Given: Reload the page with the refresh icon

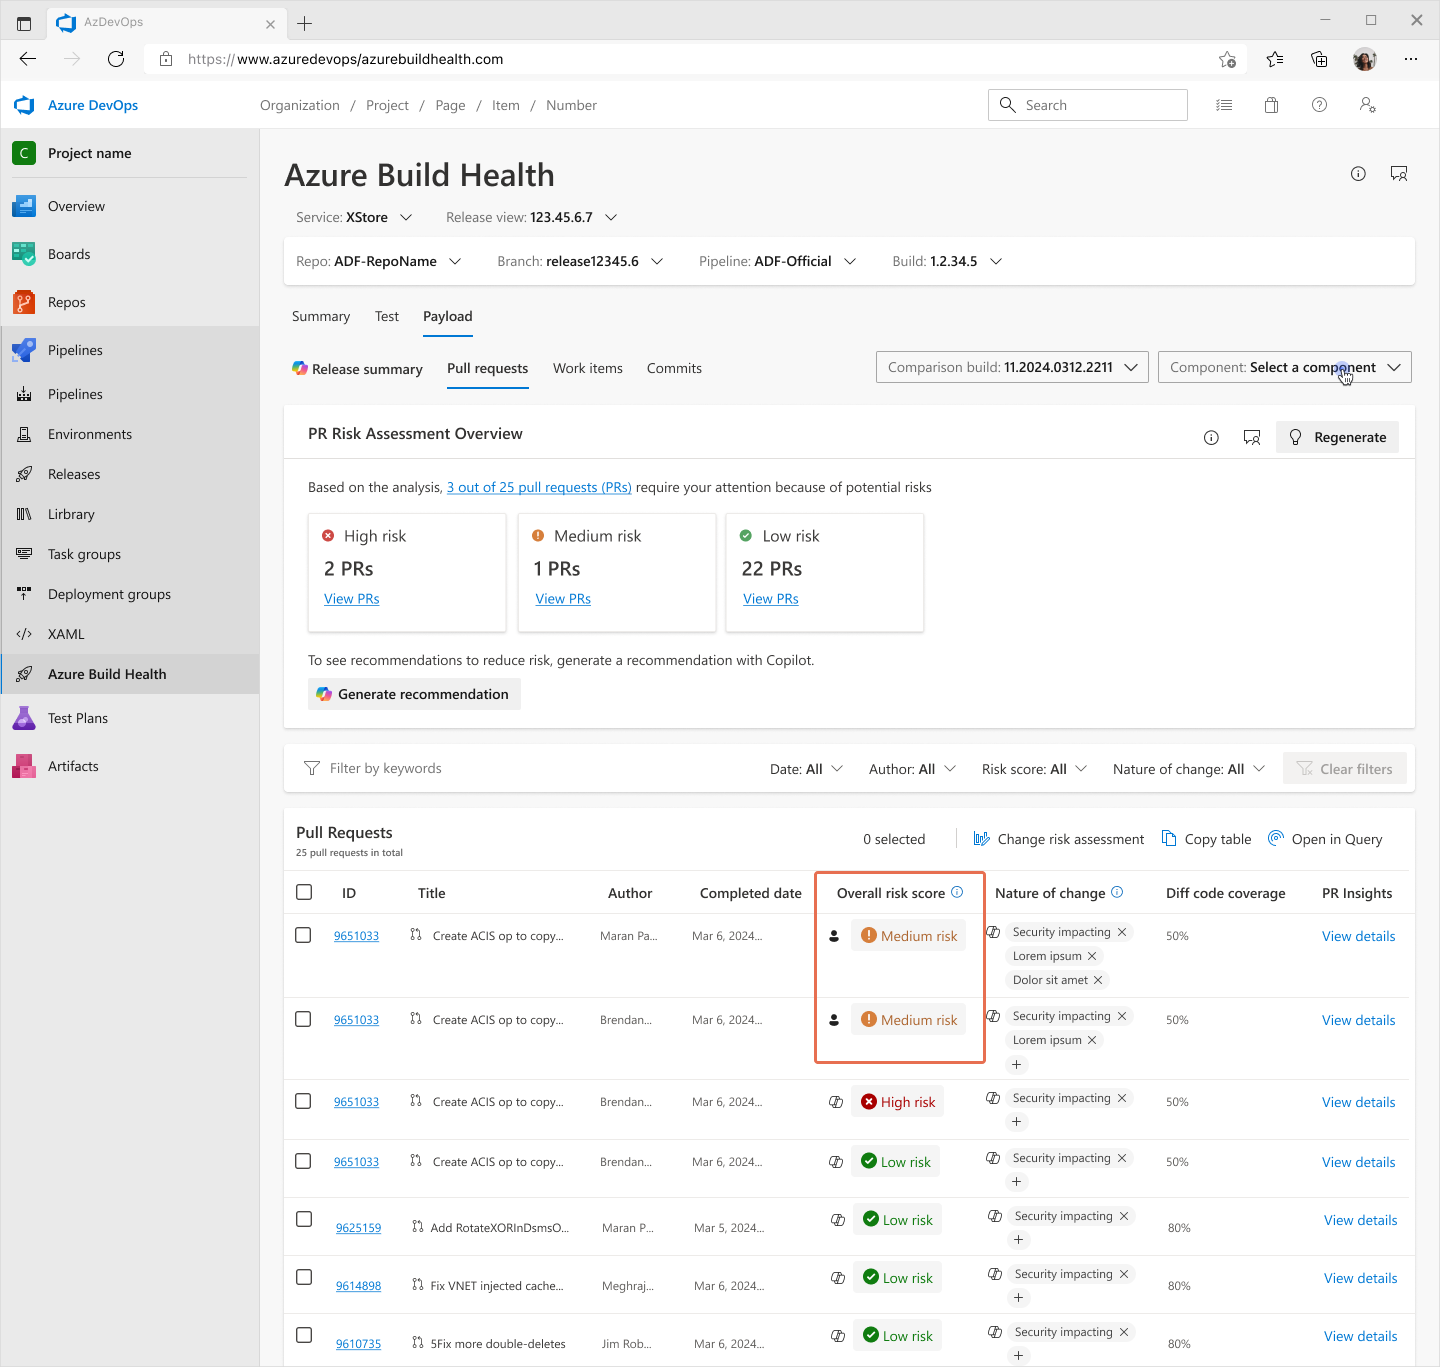Looking at the screenshot, I should (116, 59).
